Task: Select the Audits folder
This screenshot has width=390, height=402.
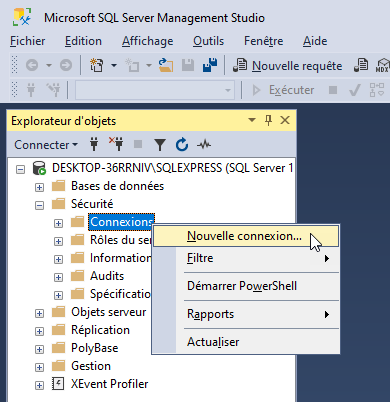Action: pos(107,276)
